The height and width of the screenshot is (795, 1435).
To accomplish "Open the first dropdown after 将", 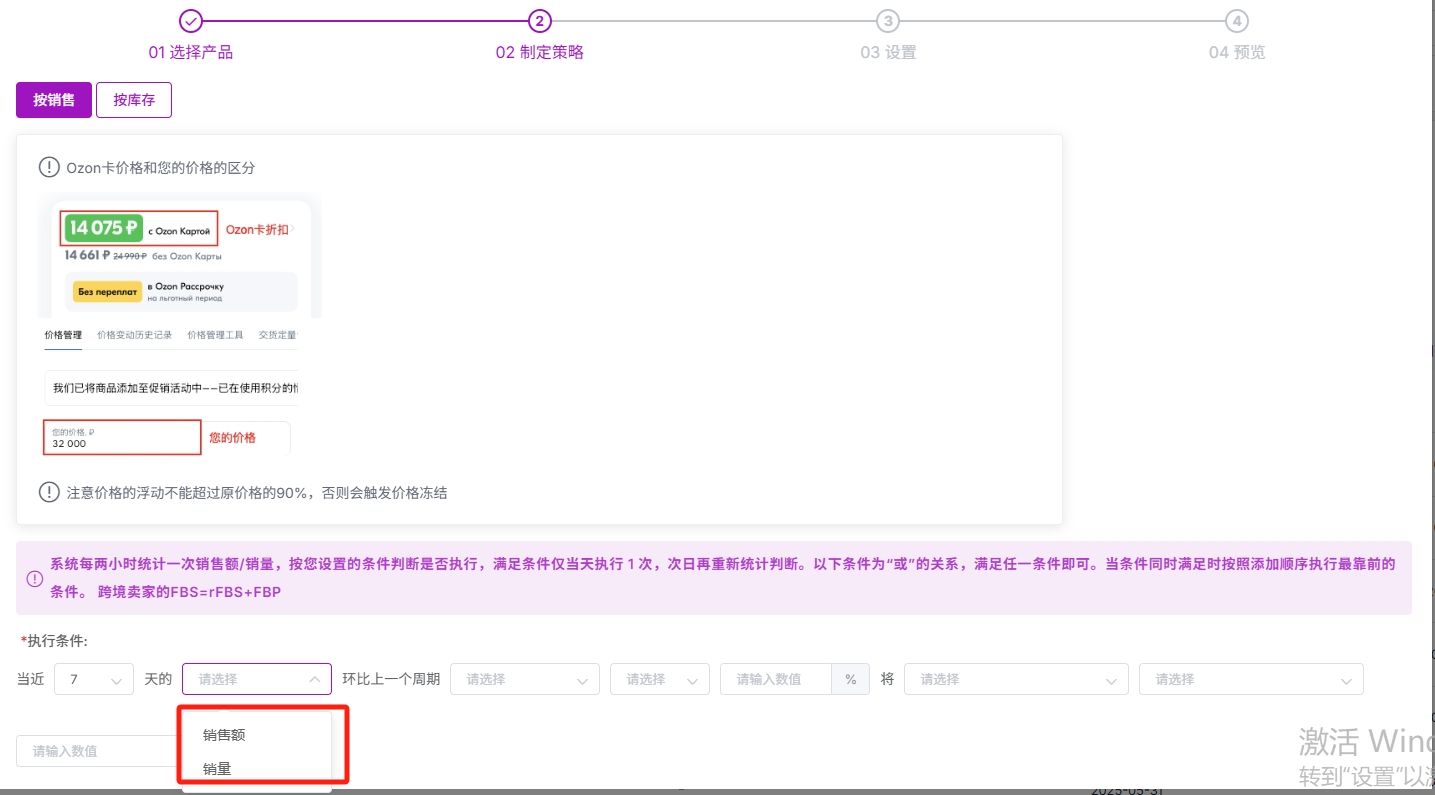I will point(1016,679).
